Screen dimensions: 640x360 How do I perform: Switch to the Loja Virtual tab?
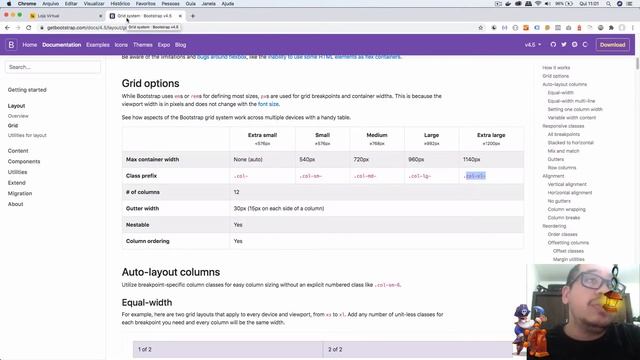(65, 16)
